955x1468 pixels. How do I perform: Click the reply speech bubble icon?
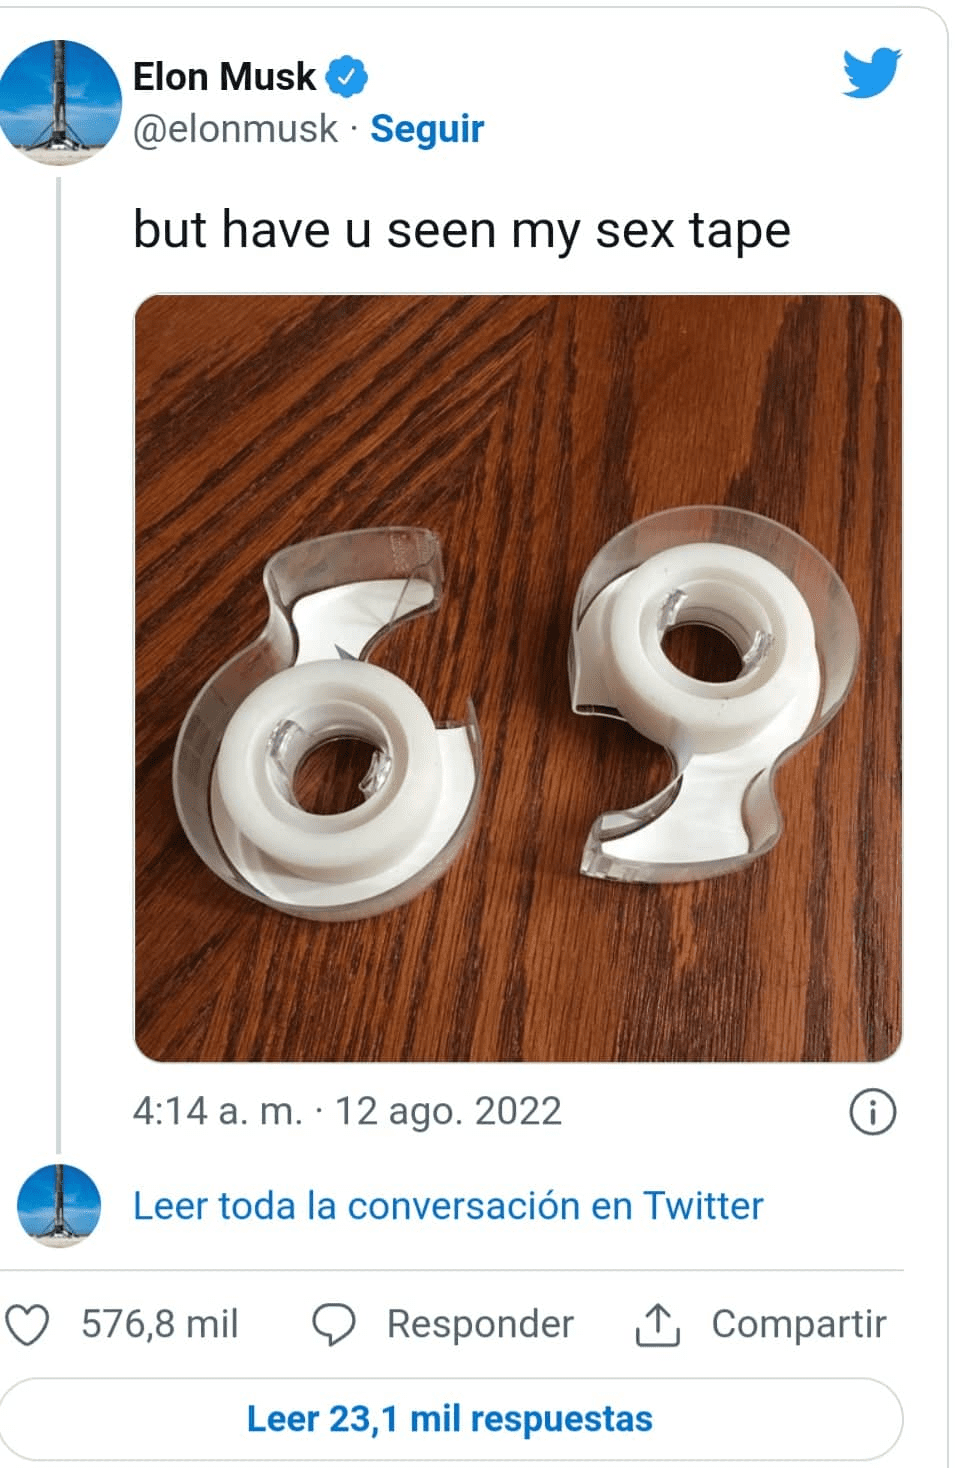tap(334, 1324)
